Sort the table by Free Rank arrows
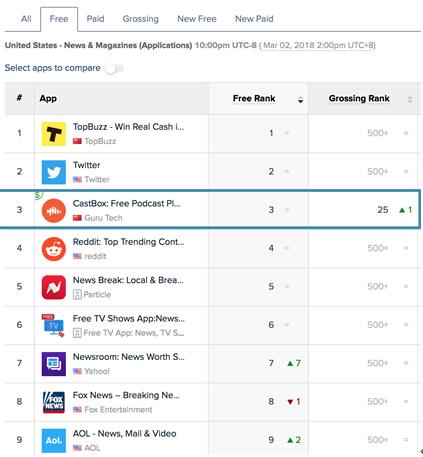The image size is (423, 457). (300, 99)
